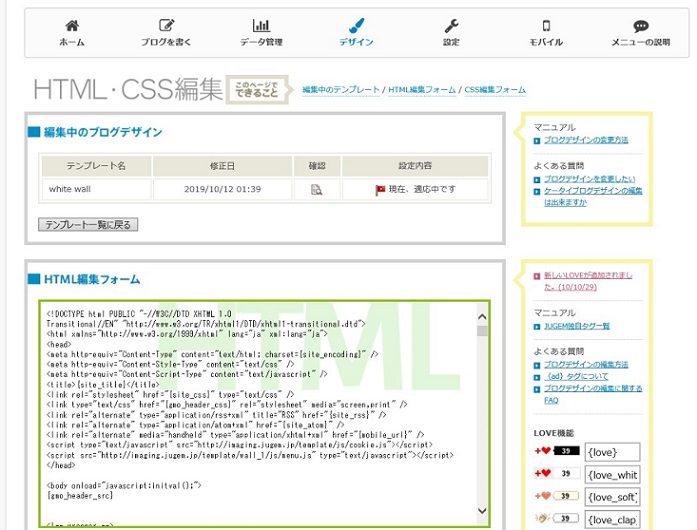The image size is (697, 530).
Task: Click the black love heart counter icon
Action: (557, 451)
